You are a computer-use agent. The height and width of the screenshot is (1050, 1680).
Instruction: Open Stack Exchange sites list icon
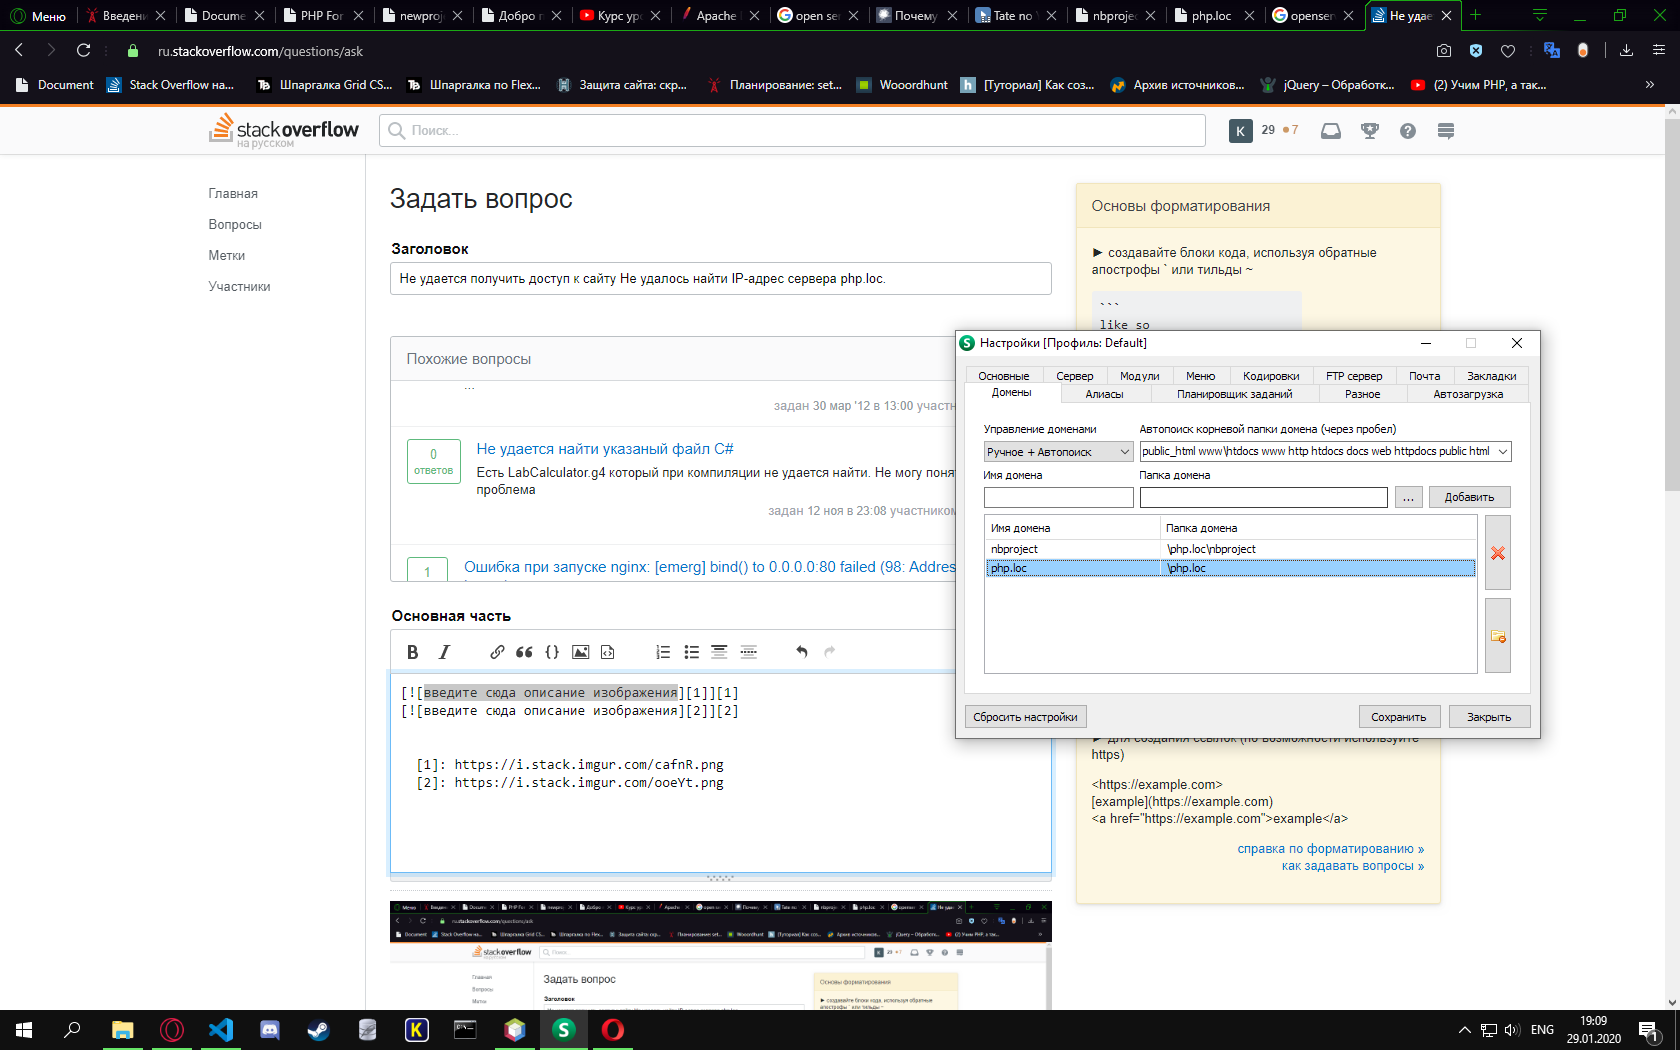coord(1446,131)
